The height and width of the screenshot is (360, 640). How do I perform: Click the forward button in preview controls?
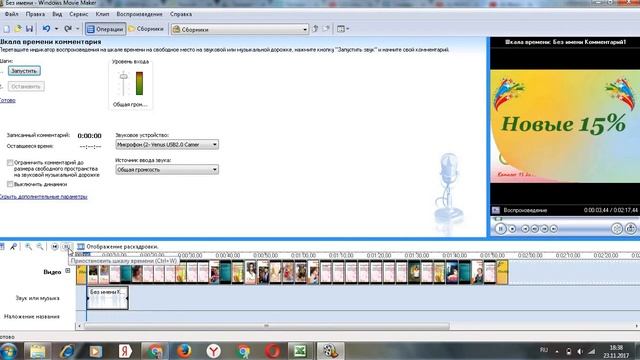[x=553, y=229]
